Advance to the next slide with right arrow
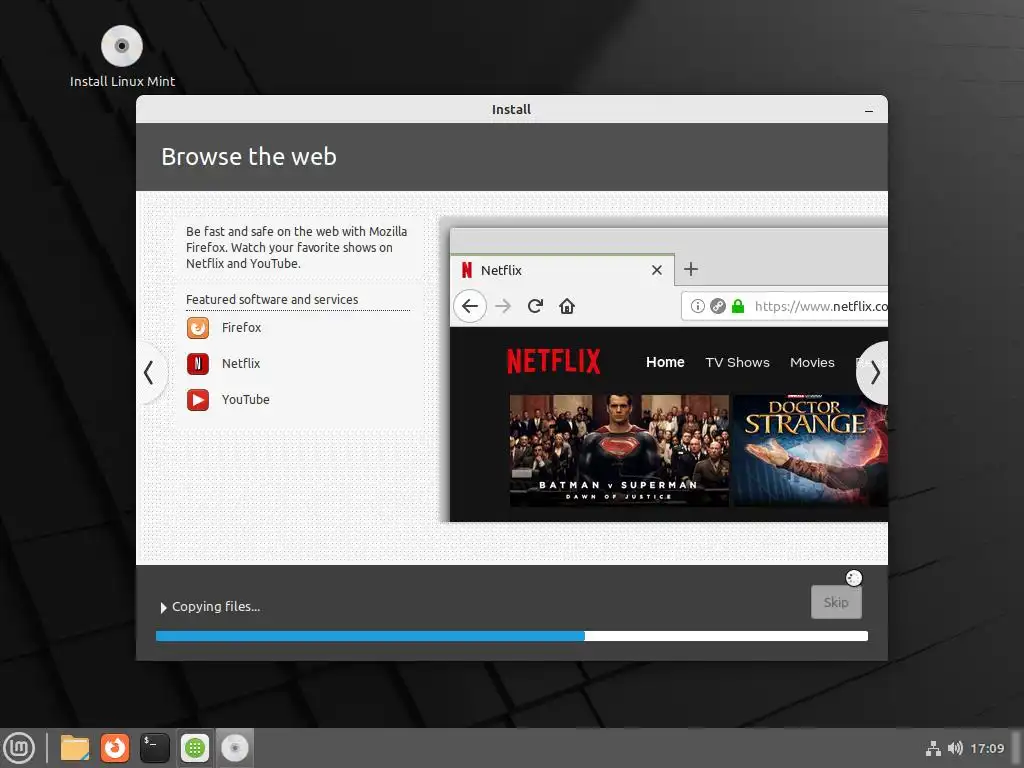 pos(874,373)
